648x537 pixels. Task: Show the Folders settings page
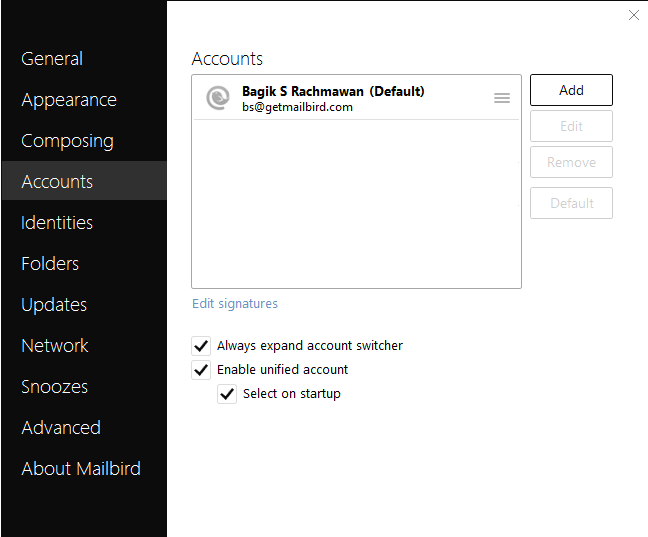pos(50,264)
